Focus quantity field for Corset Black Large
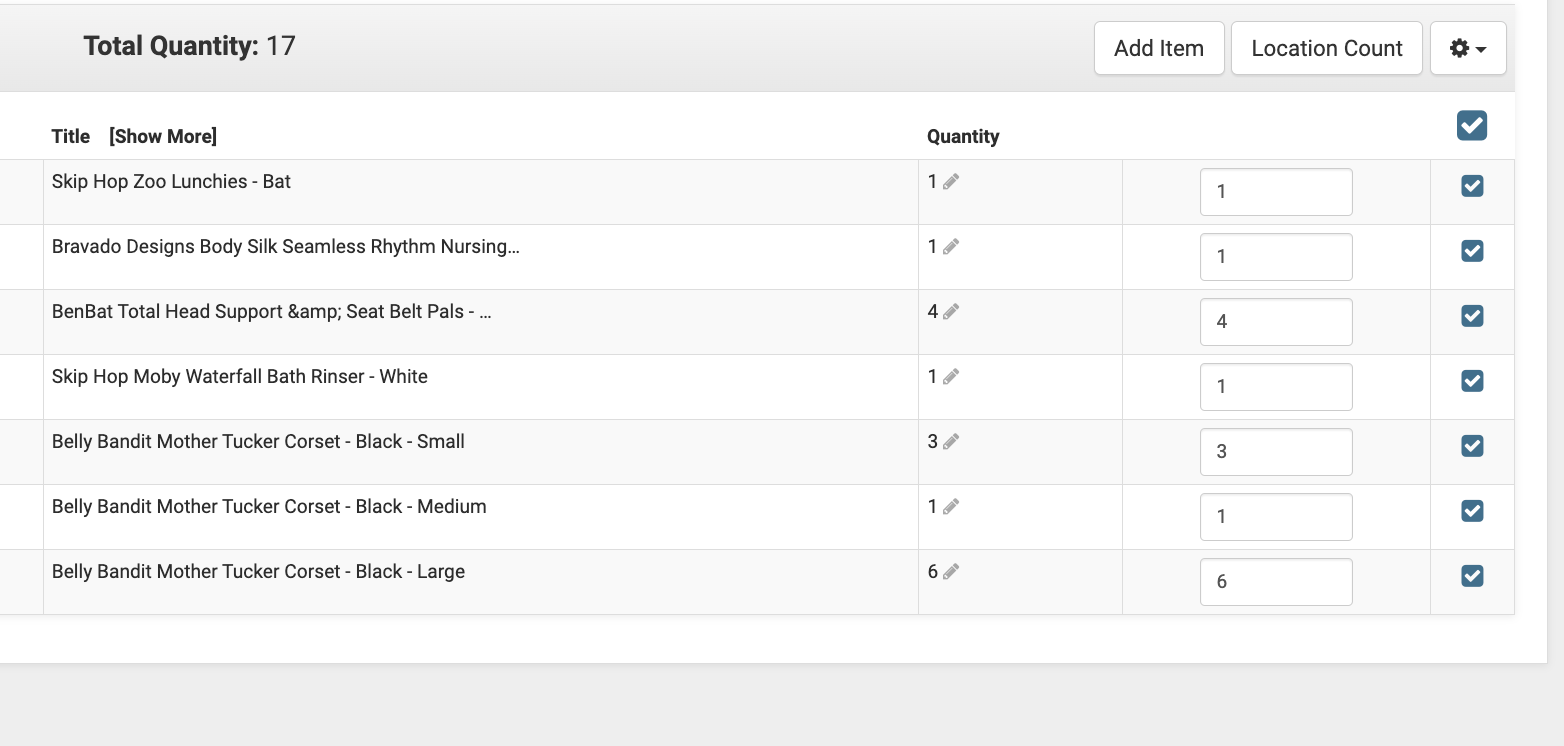The image size is (1564, 746). click(x=1276, y=582)
